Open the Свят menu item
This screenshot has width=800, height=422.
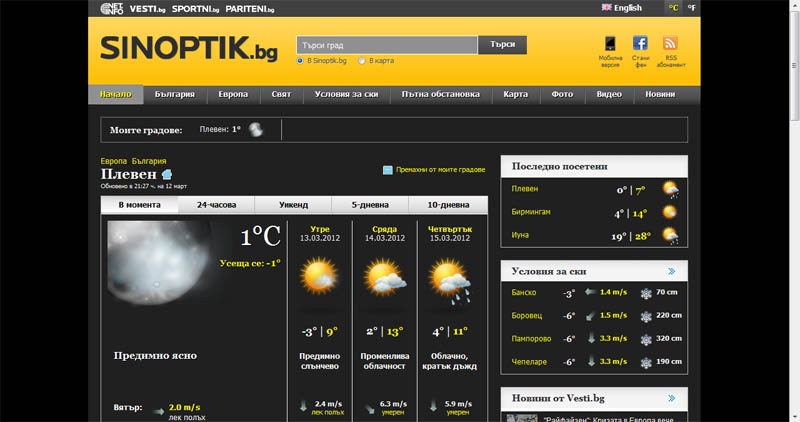pos(281,94)
